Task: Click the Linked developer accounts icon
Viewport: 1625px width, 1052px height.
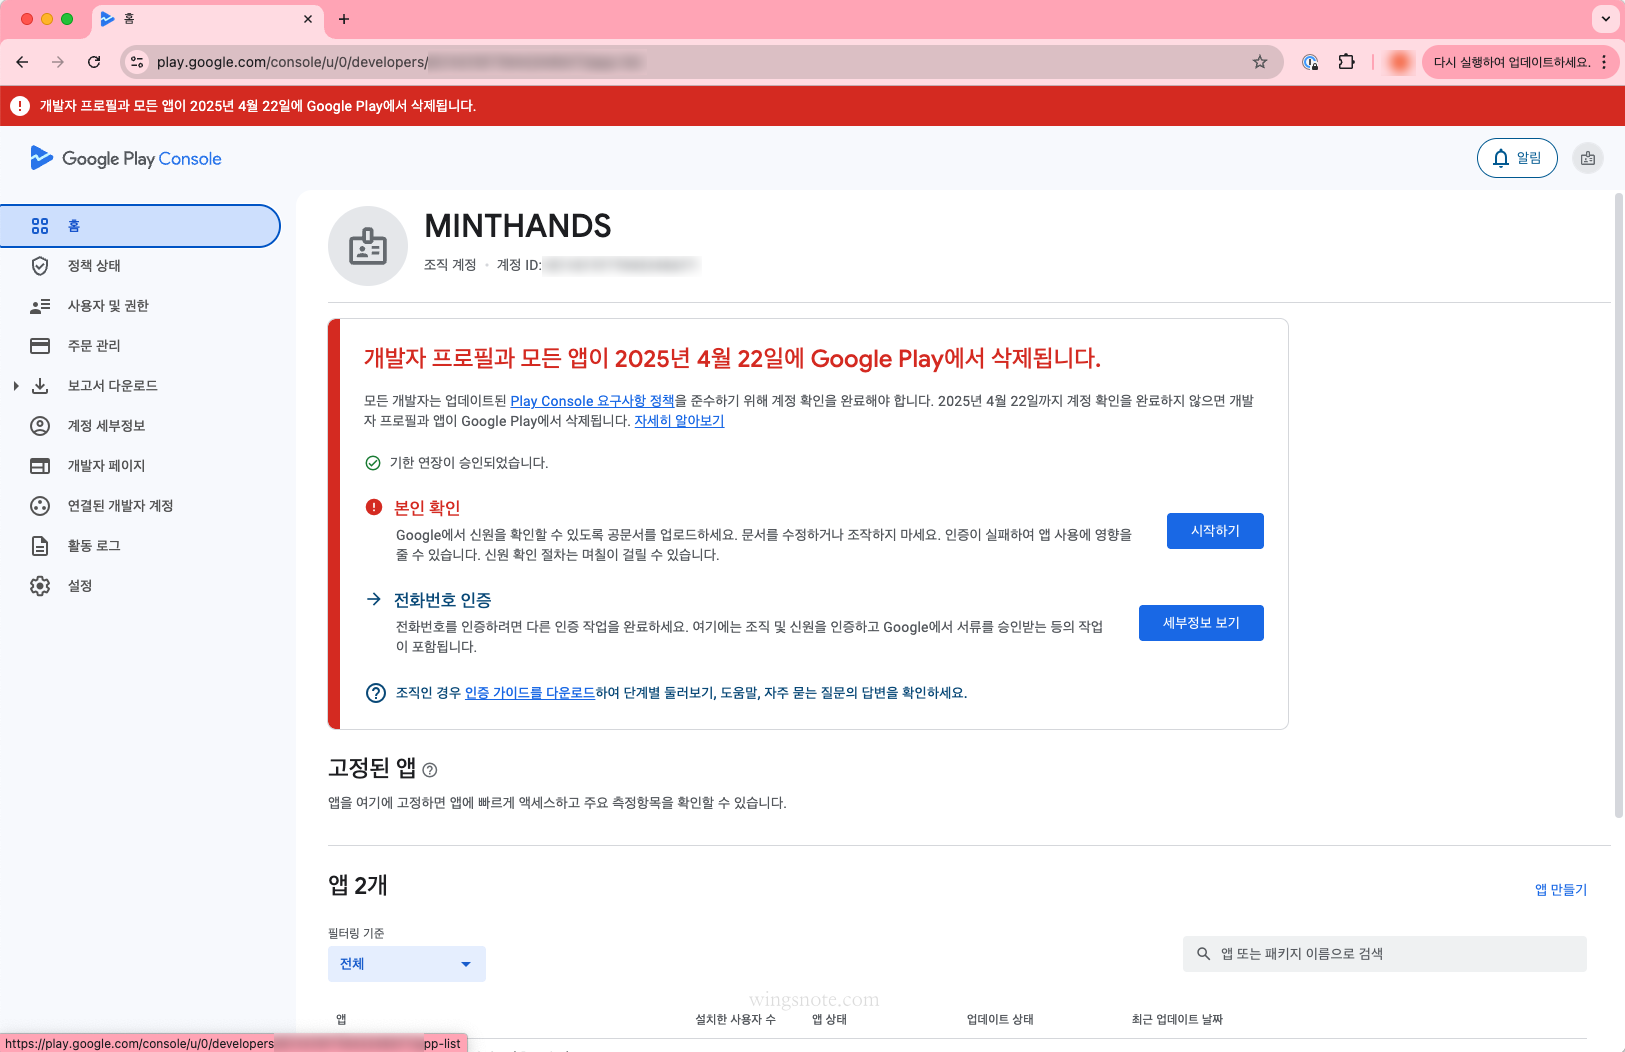Action: 40,506
